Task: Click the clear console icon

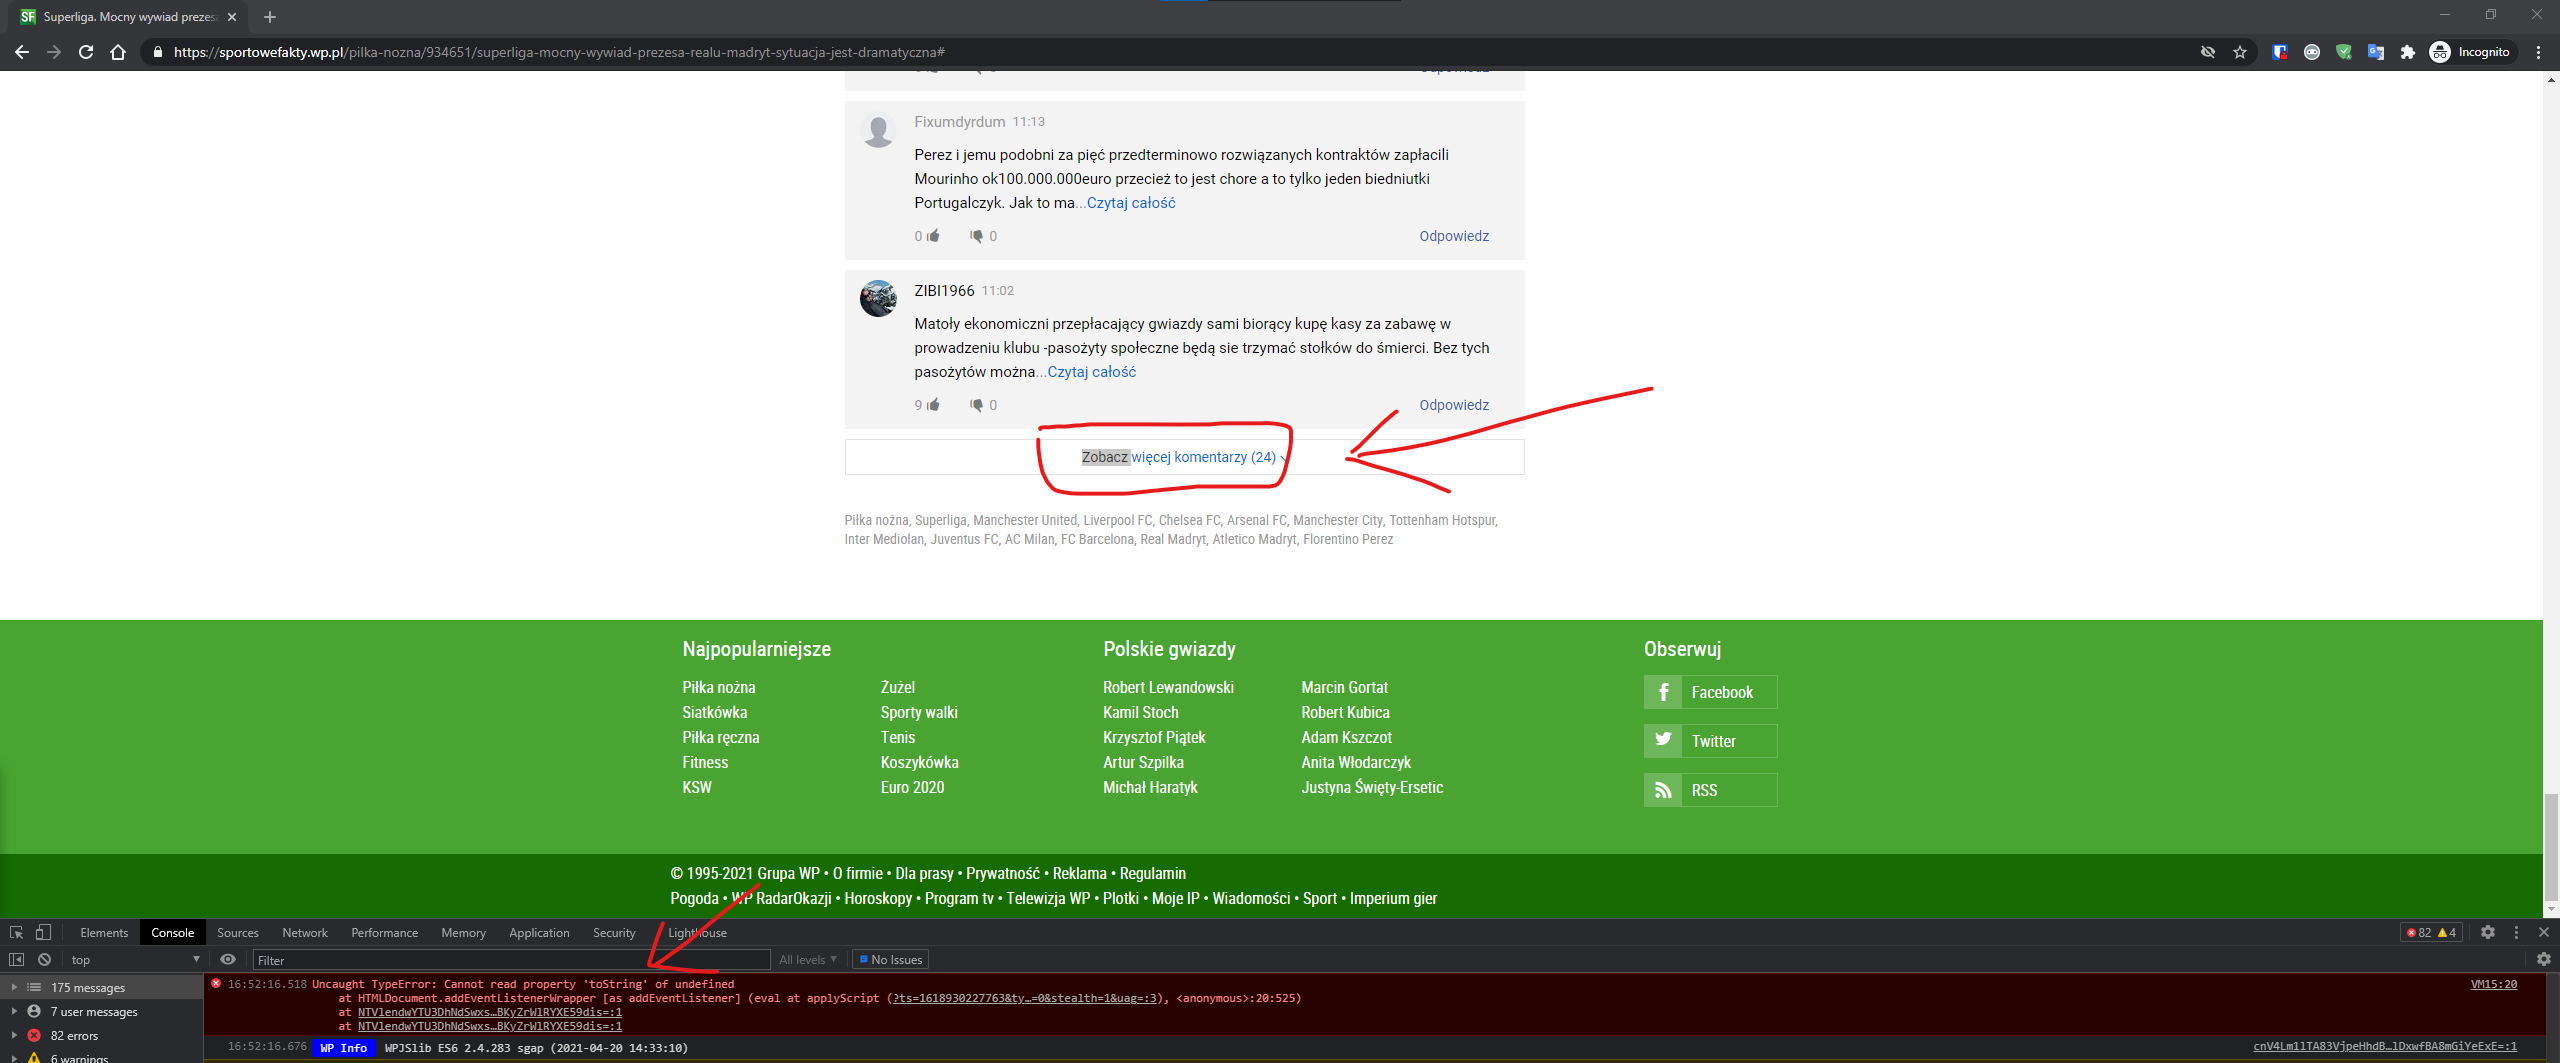Action: pyautogui.click(x=44, y=959)
